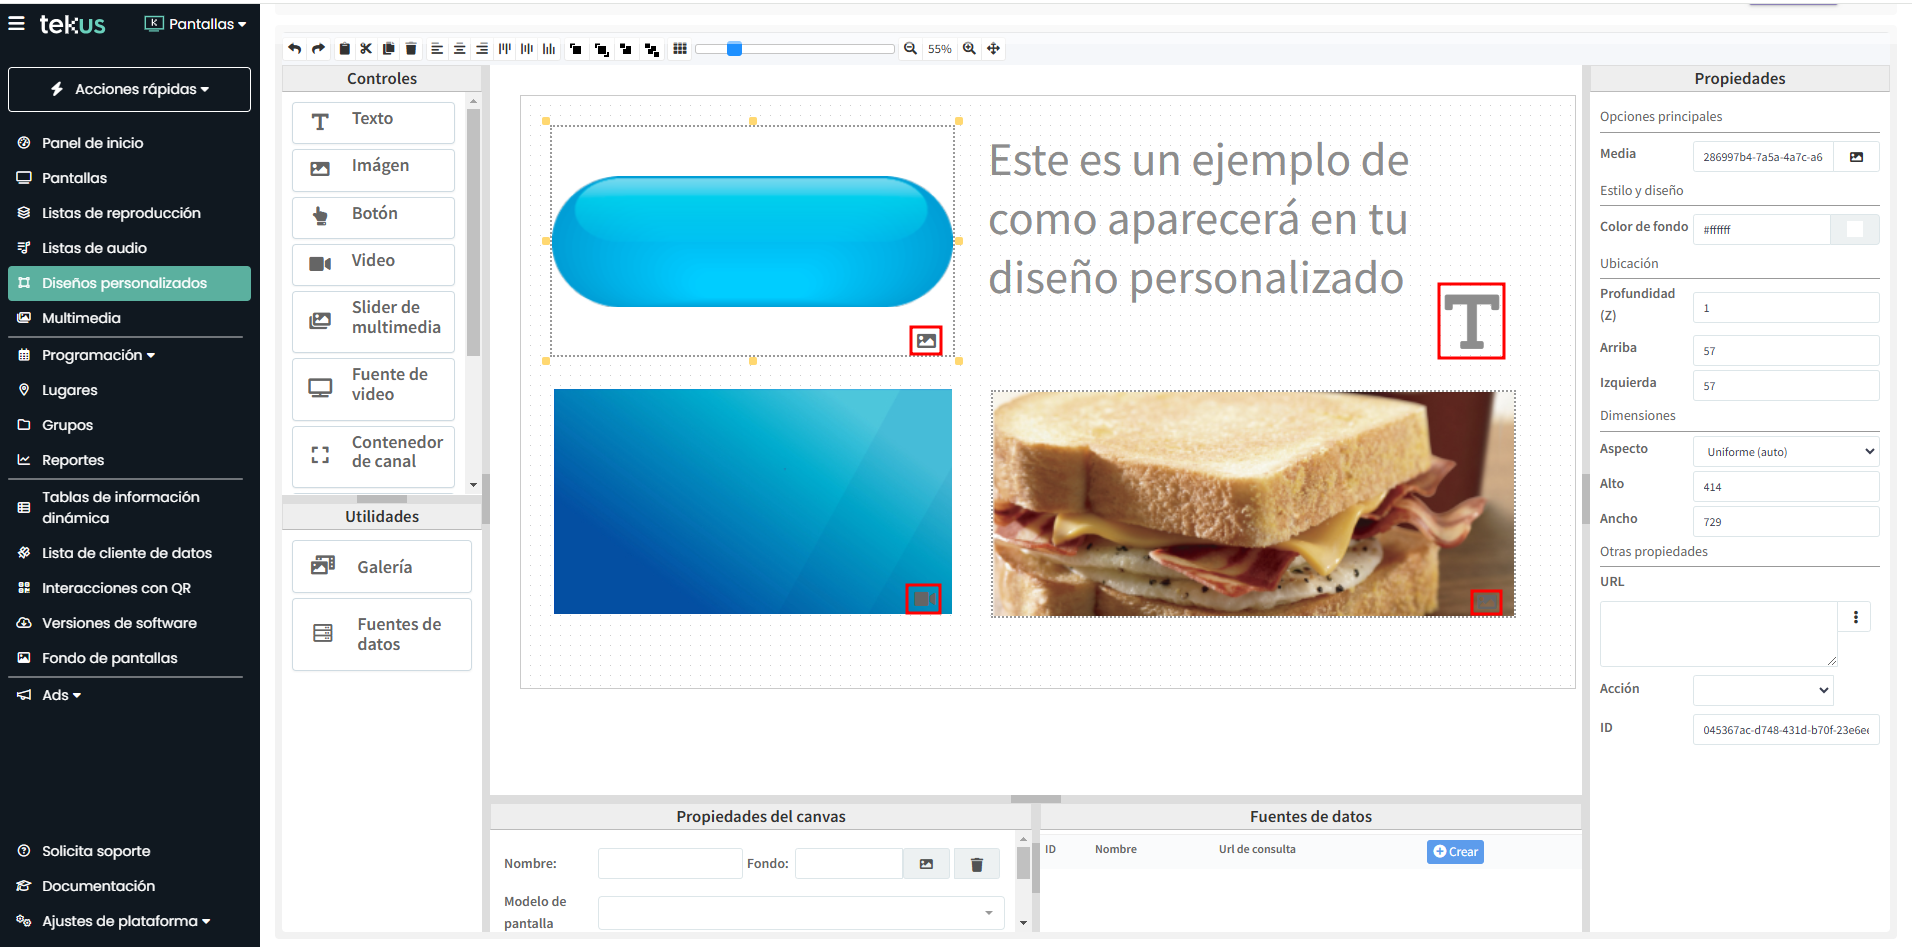The width and height of the screenshot is (1912, 947).
Task: Click the Color de fondo swatch
Action: click(1854, 229)
